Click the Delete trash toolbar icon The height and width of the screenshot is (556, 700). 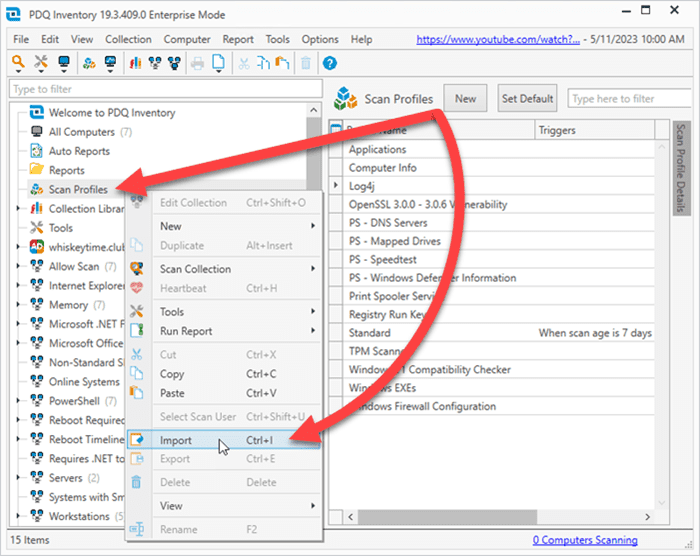[x=306, y=63]
